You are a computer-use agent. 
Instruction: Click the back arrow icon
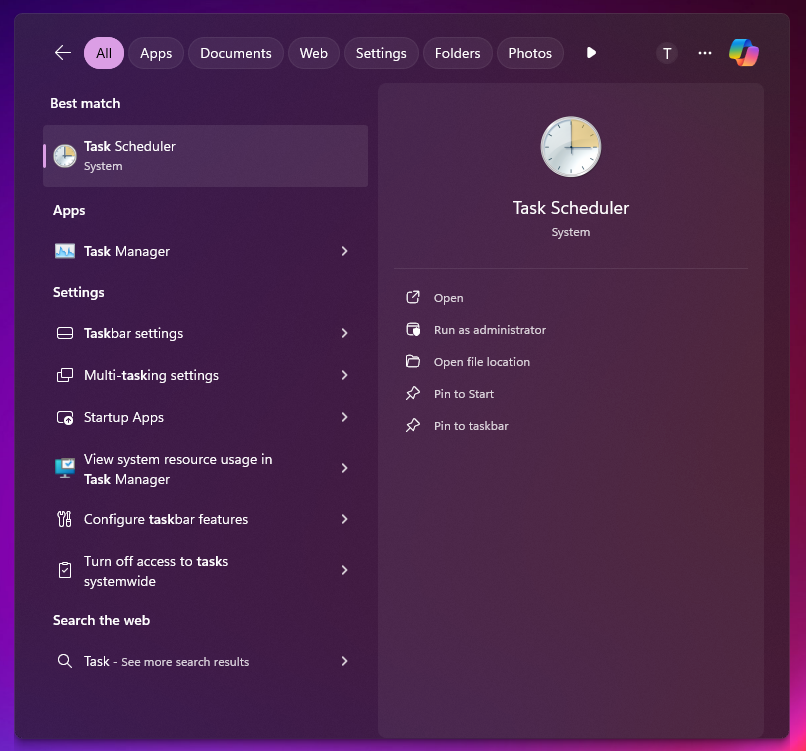[x=63, y=53]
